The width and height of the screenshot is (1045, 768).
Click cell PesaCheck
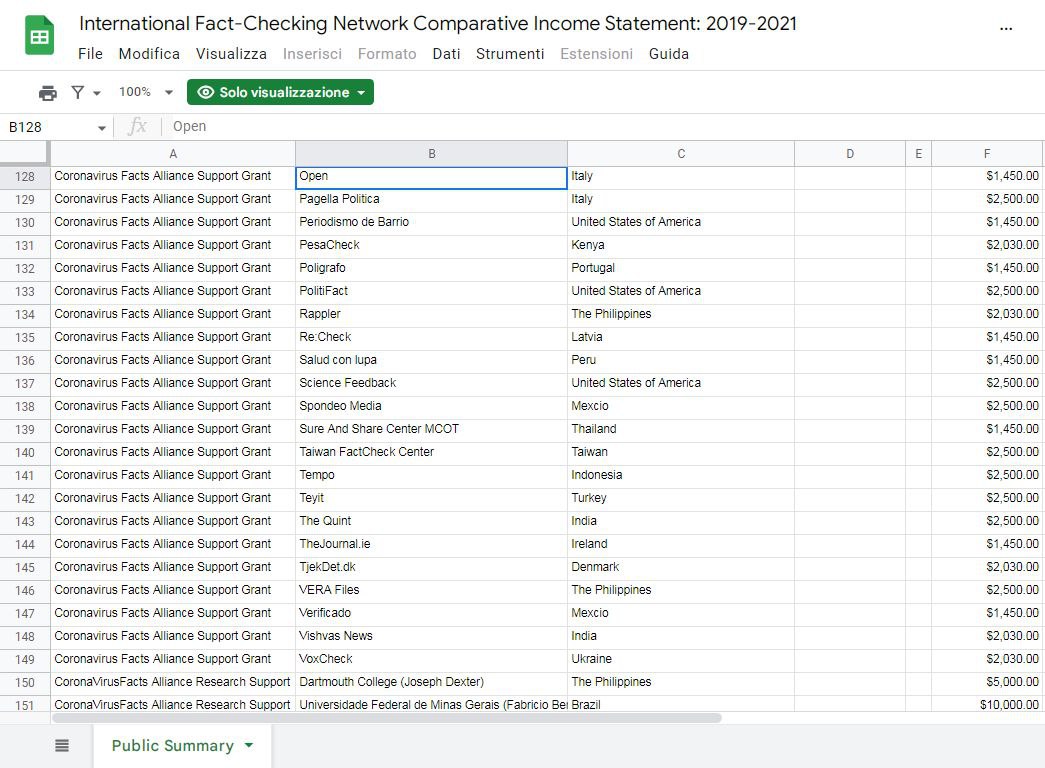pos(431,245)
